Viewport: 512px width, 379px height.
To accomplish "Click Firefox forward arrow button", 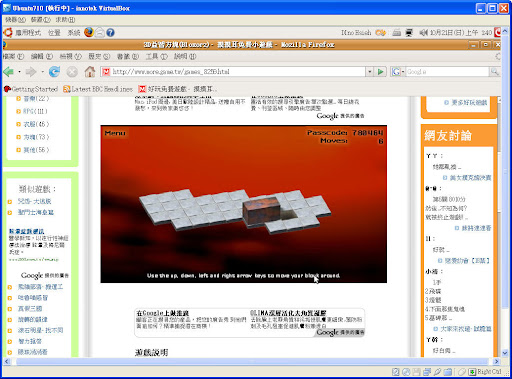I will (x=31, y=71).
